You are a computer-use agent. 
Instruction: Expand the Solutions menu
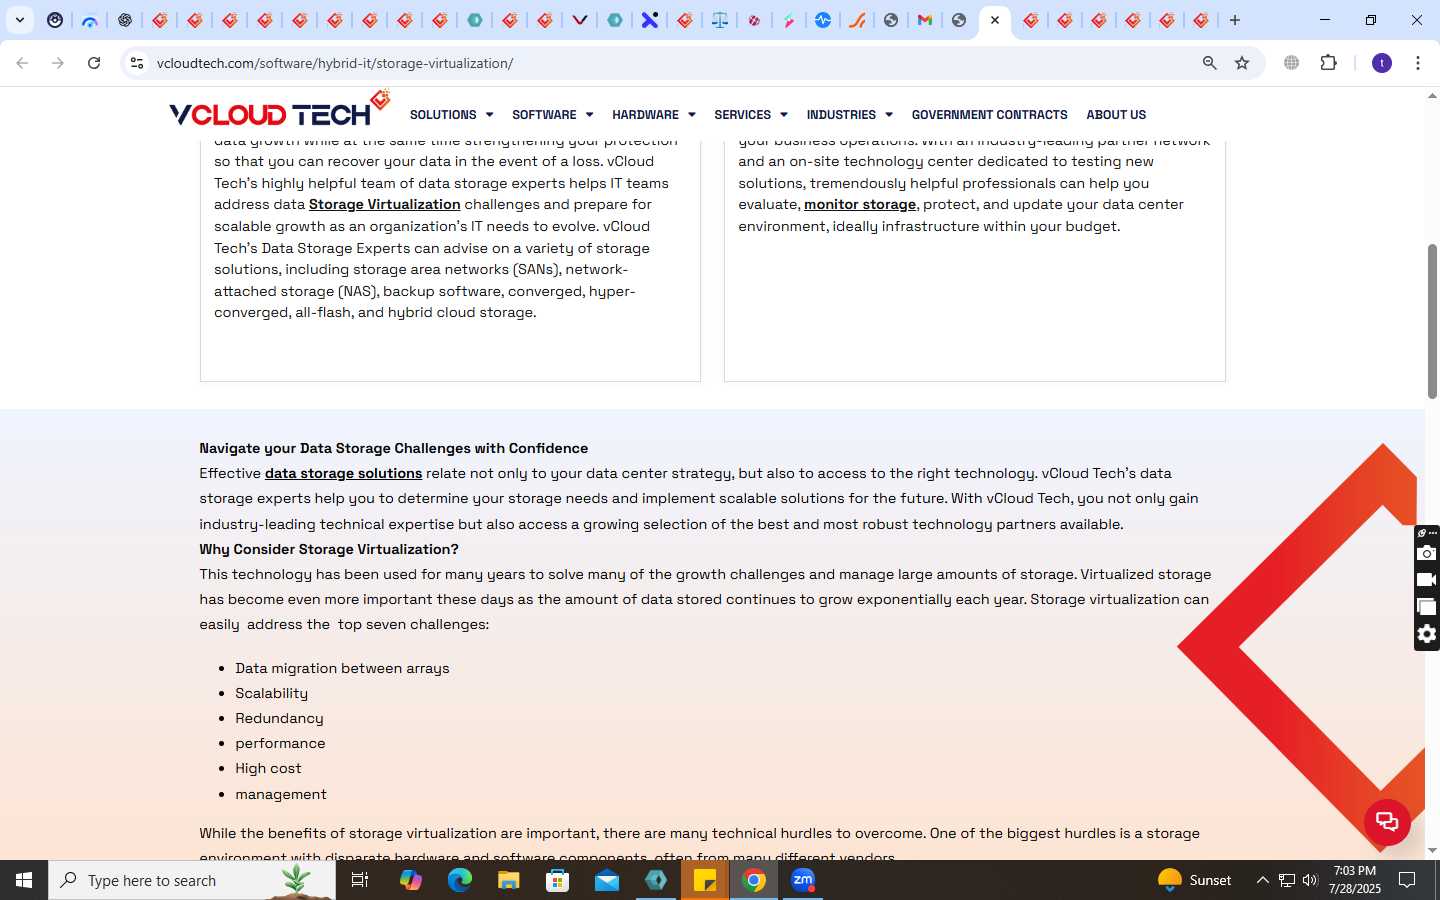451,115
